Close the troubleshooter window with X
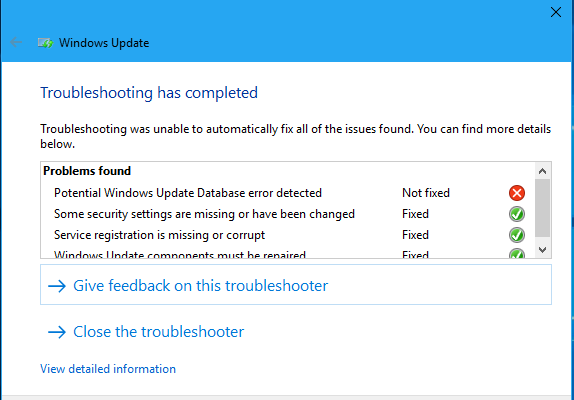 (x=556, y=12)
